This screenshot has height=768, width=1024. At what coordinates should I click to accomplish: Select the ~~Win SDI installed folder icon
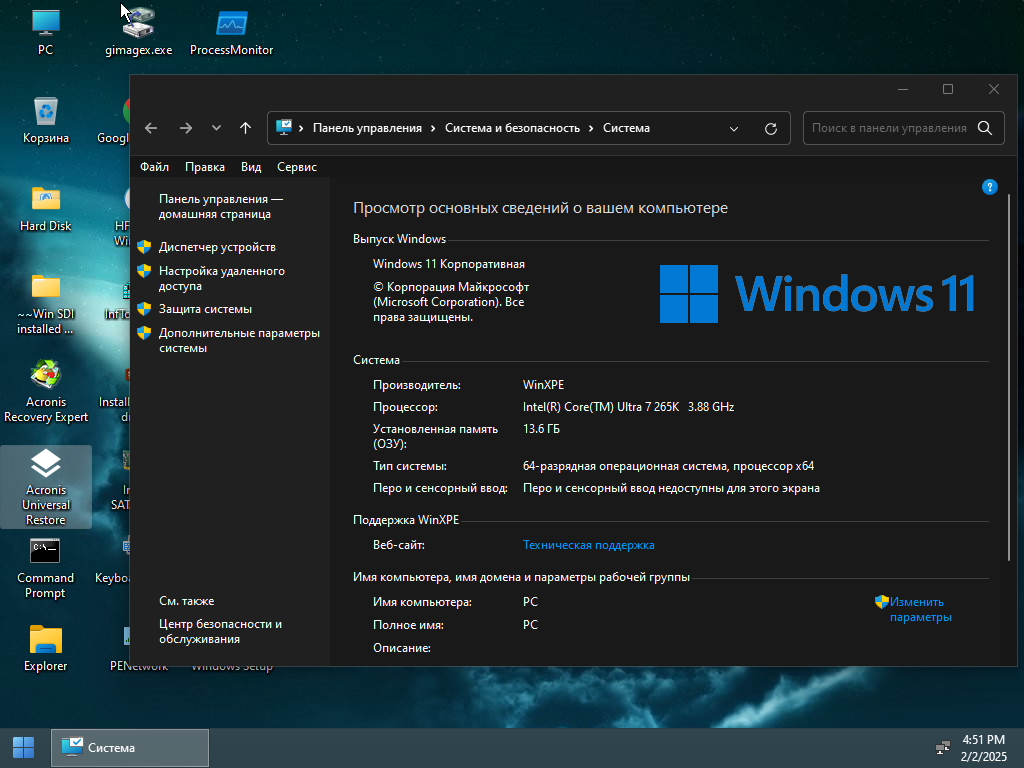[x=46, y=304]
